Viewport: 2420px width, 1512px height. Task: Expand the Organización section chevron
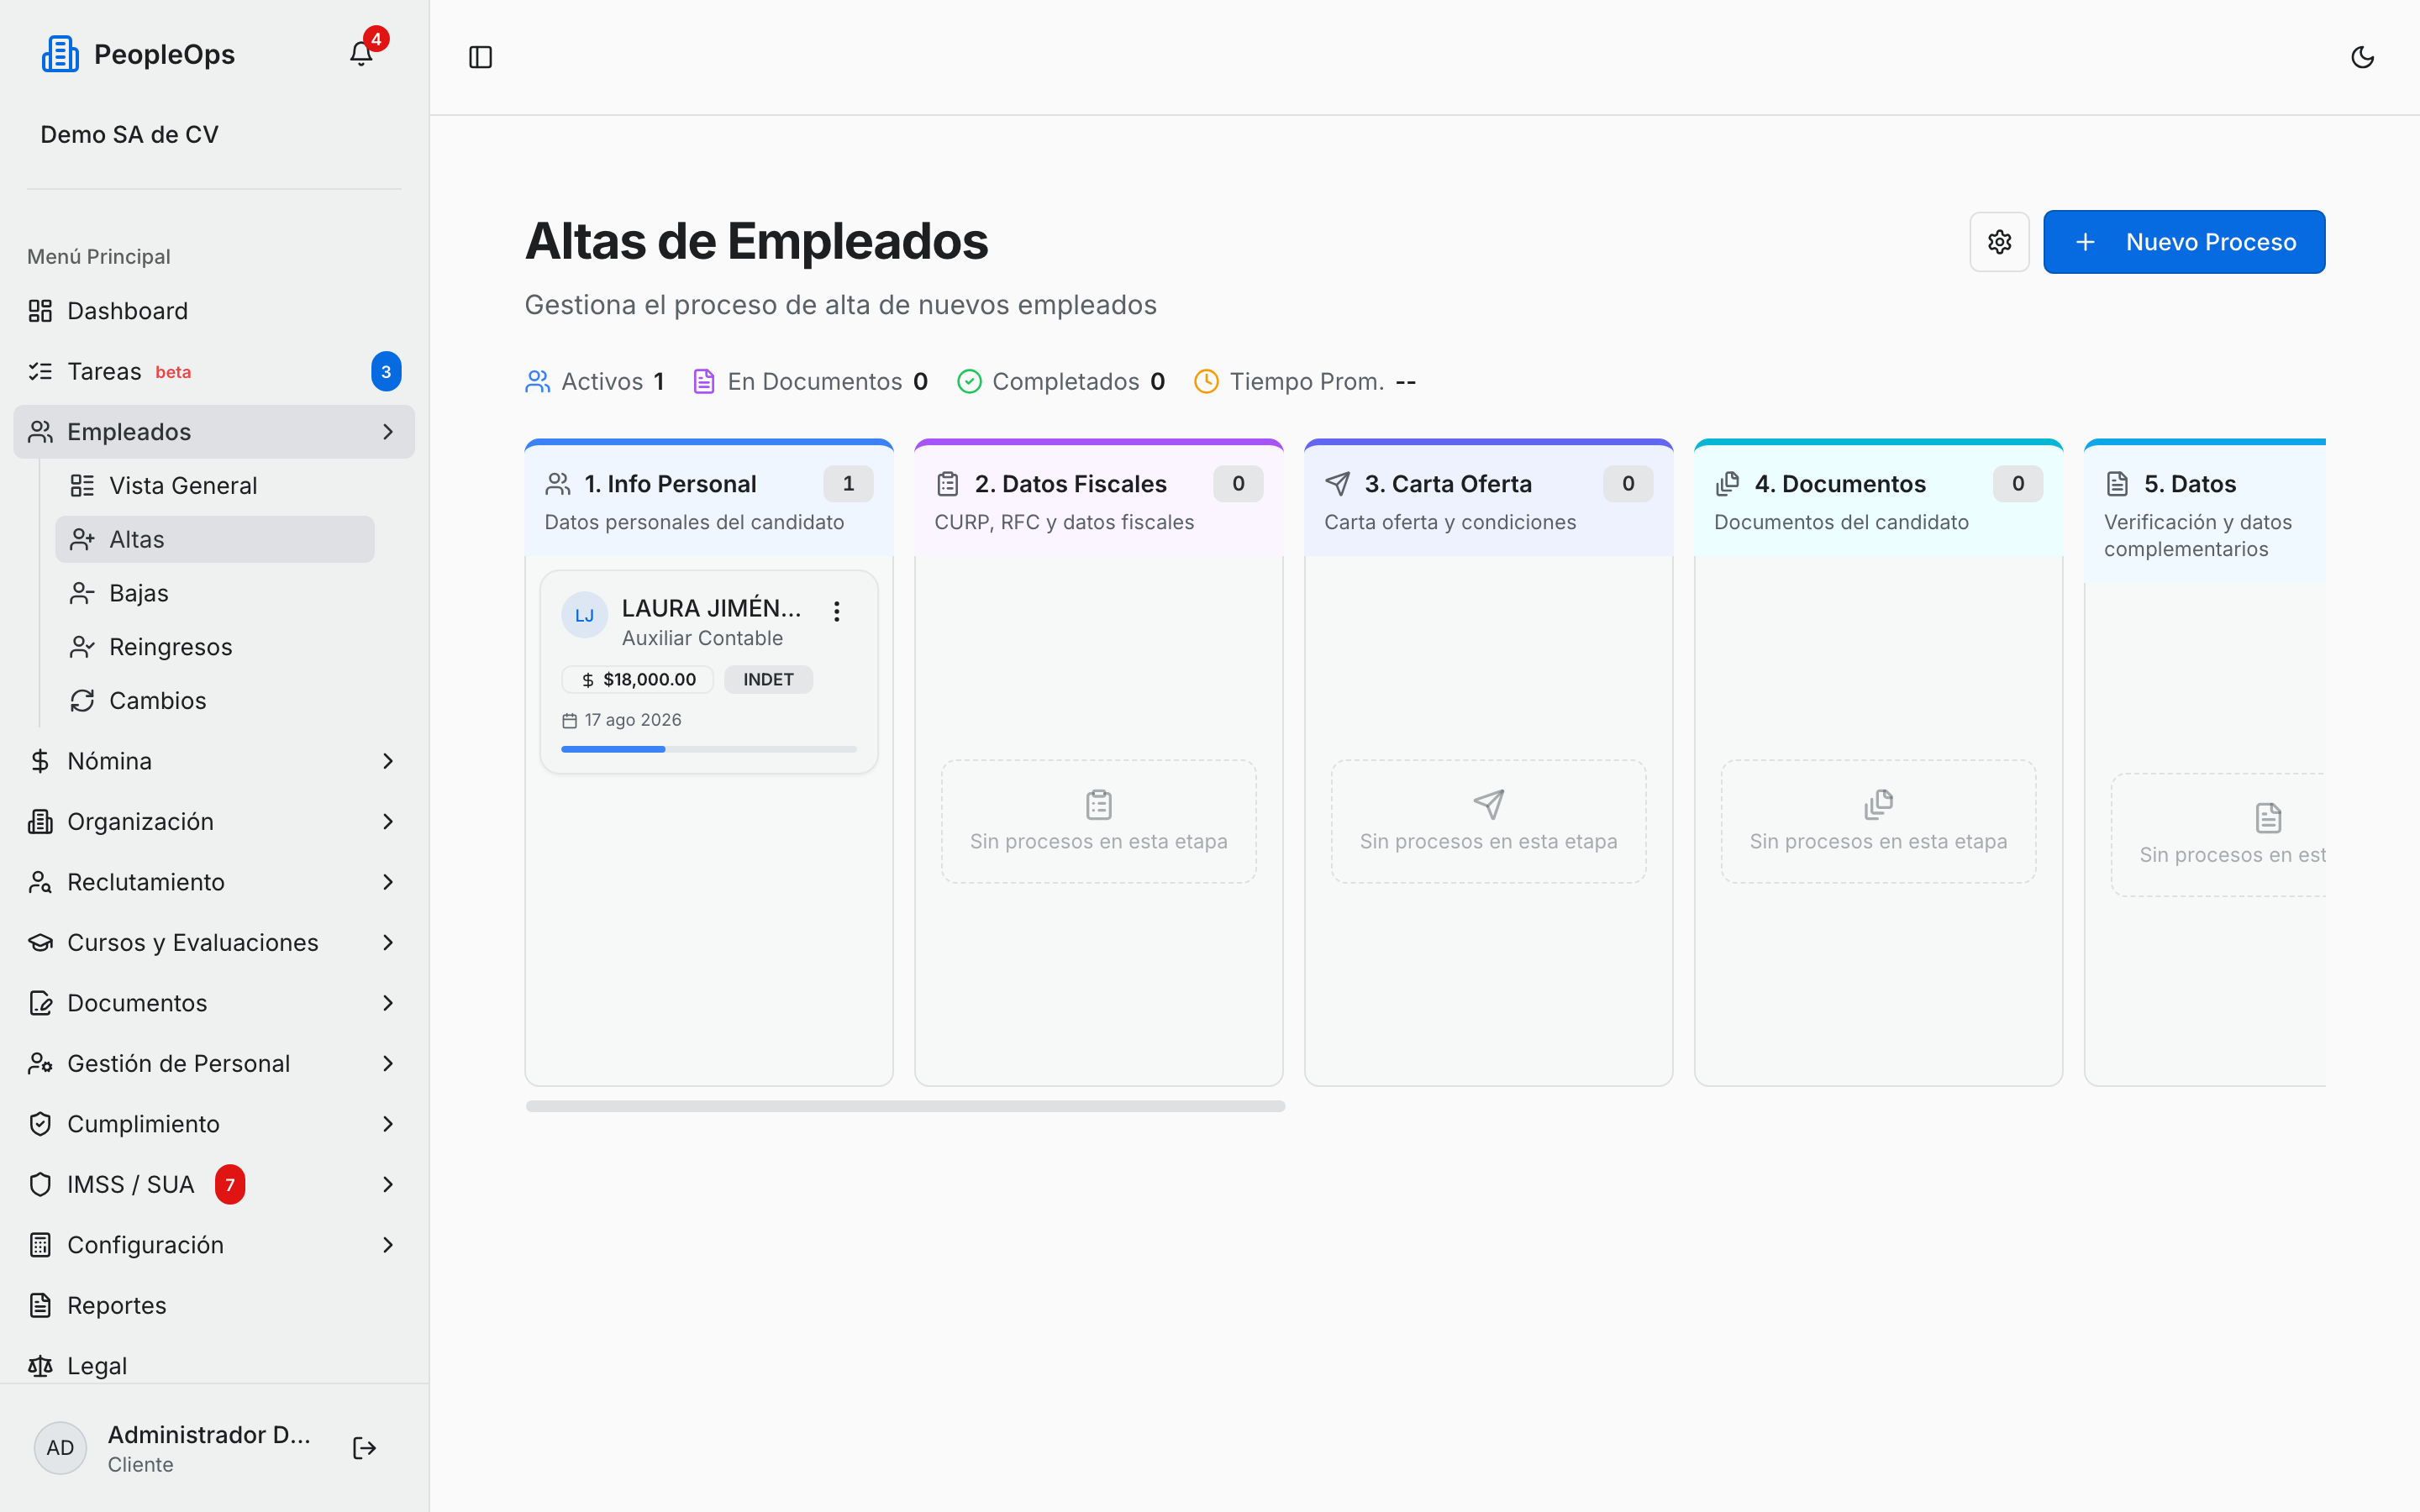(x=388, y=822)
